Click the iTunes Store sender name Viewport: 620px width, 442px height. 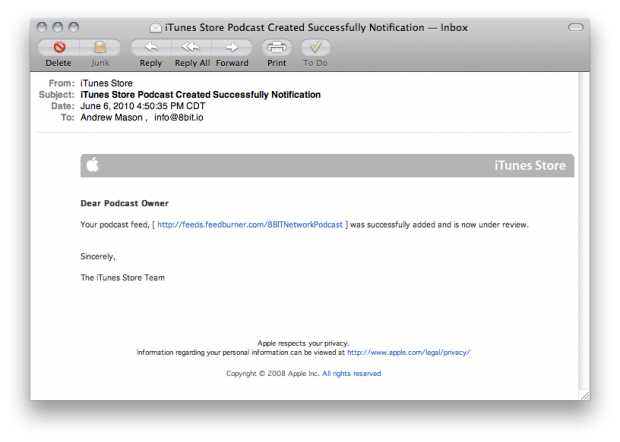click(106, 83)
